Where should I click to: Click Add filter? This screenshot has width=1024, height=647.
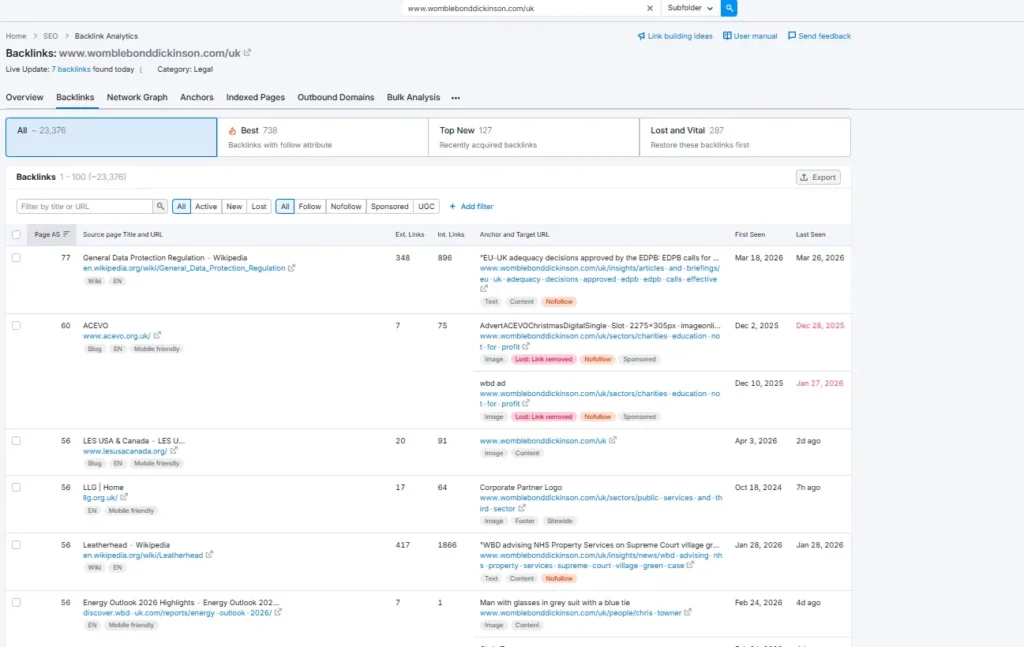click(472, 206)
